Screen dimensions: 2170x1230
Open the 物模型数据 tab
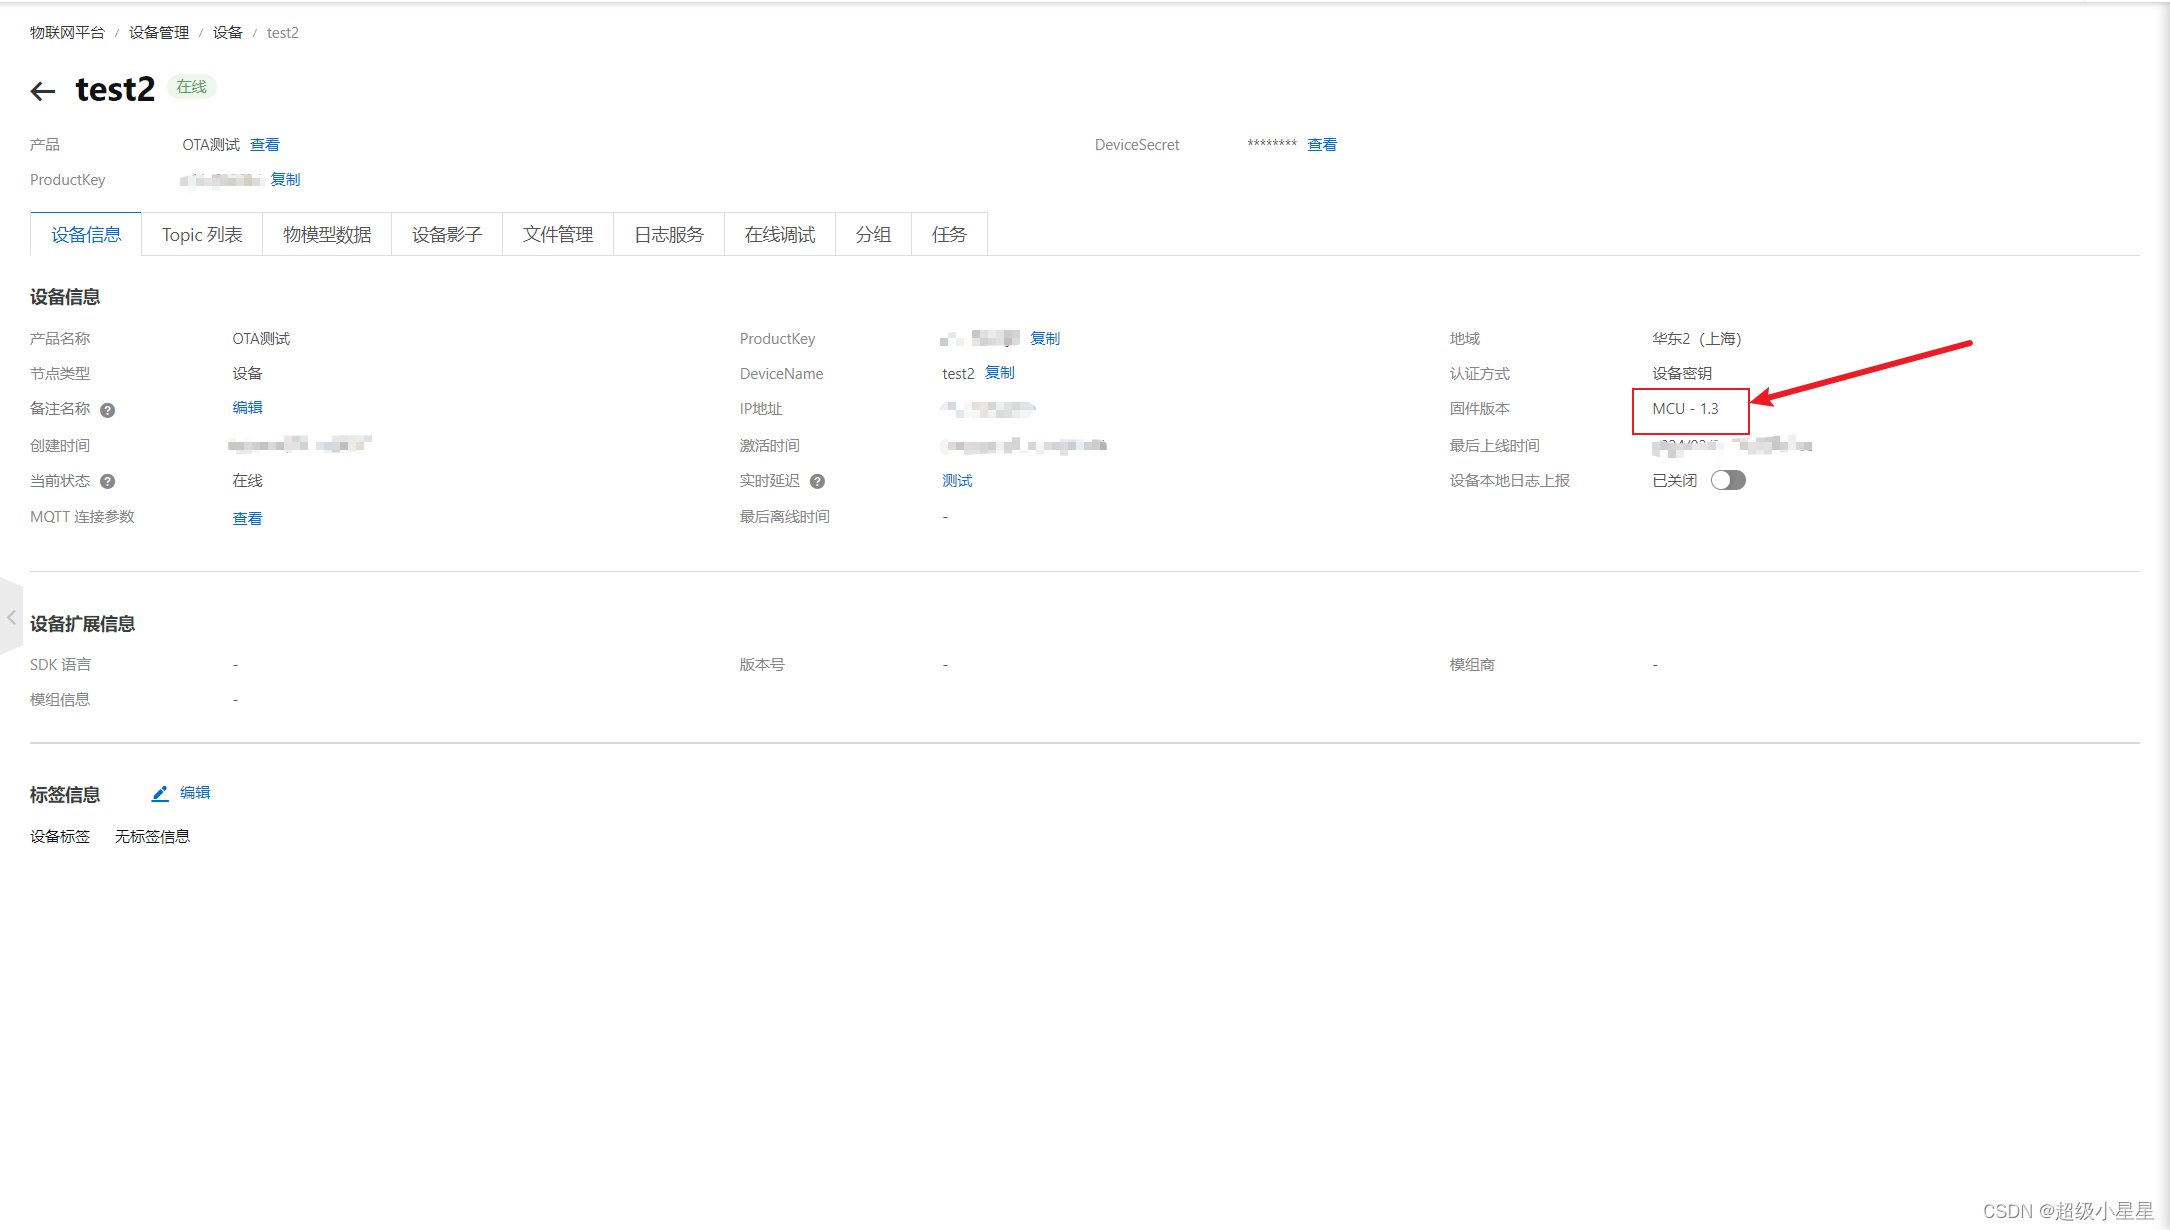coord(327,235)
